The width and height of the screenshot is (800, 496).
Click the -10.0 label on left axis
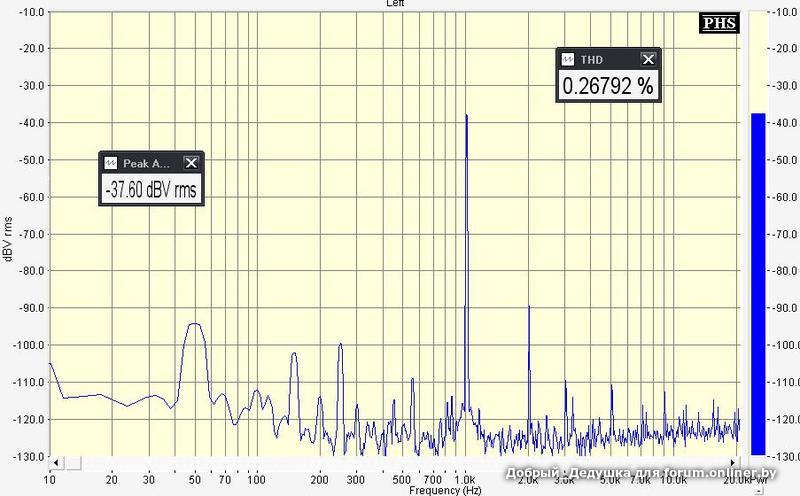pos(32,11)
